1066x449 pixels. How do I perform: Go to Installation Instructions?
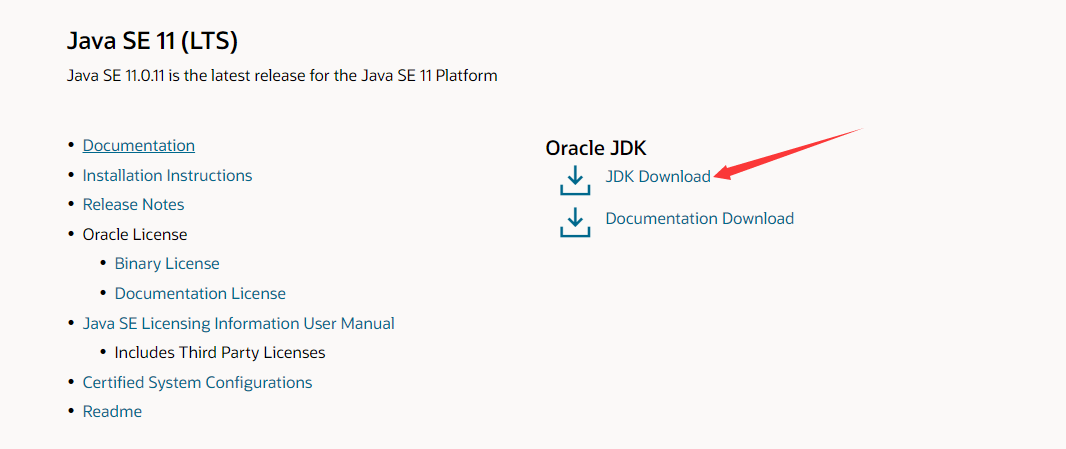[x=167, y=176]
